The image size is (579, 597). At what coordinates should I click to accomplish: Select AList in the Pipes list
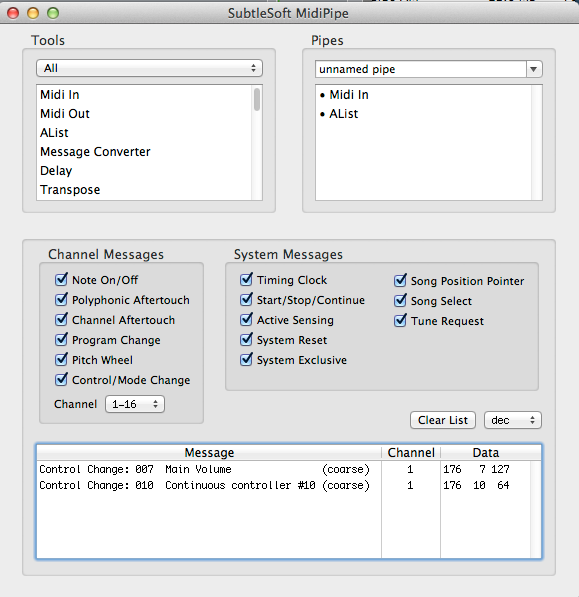coord(423,113)
